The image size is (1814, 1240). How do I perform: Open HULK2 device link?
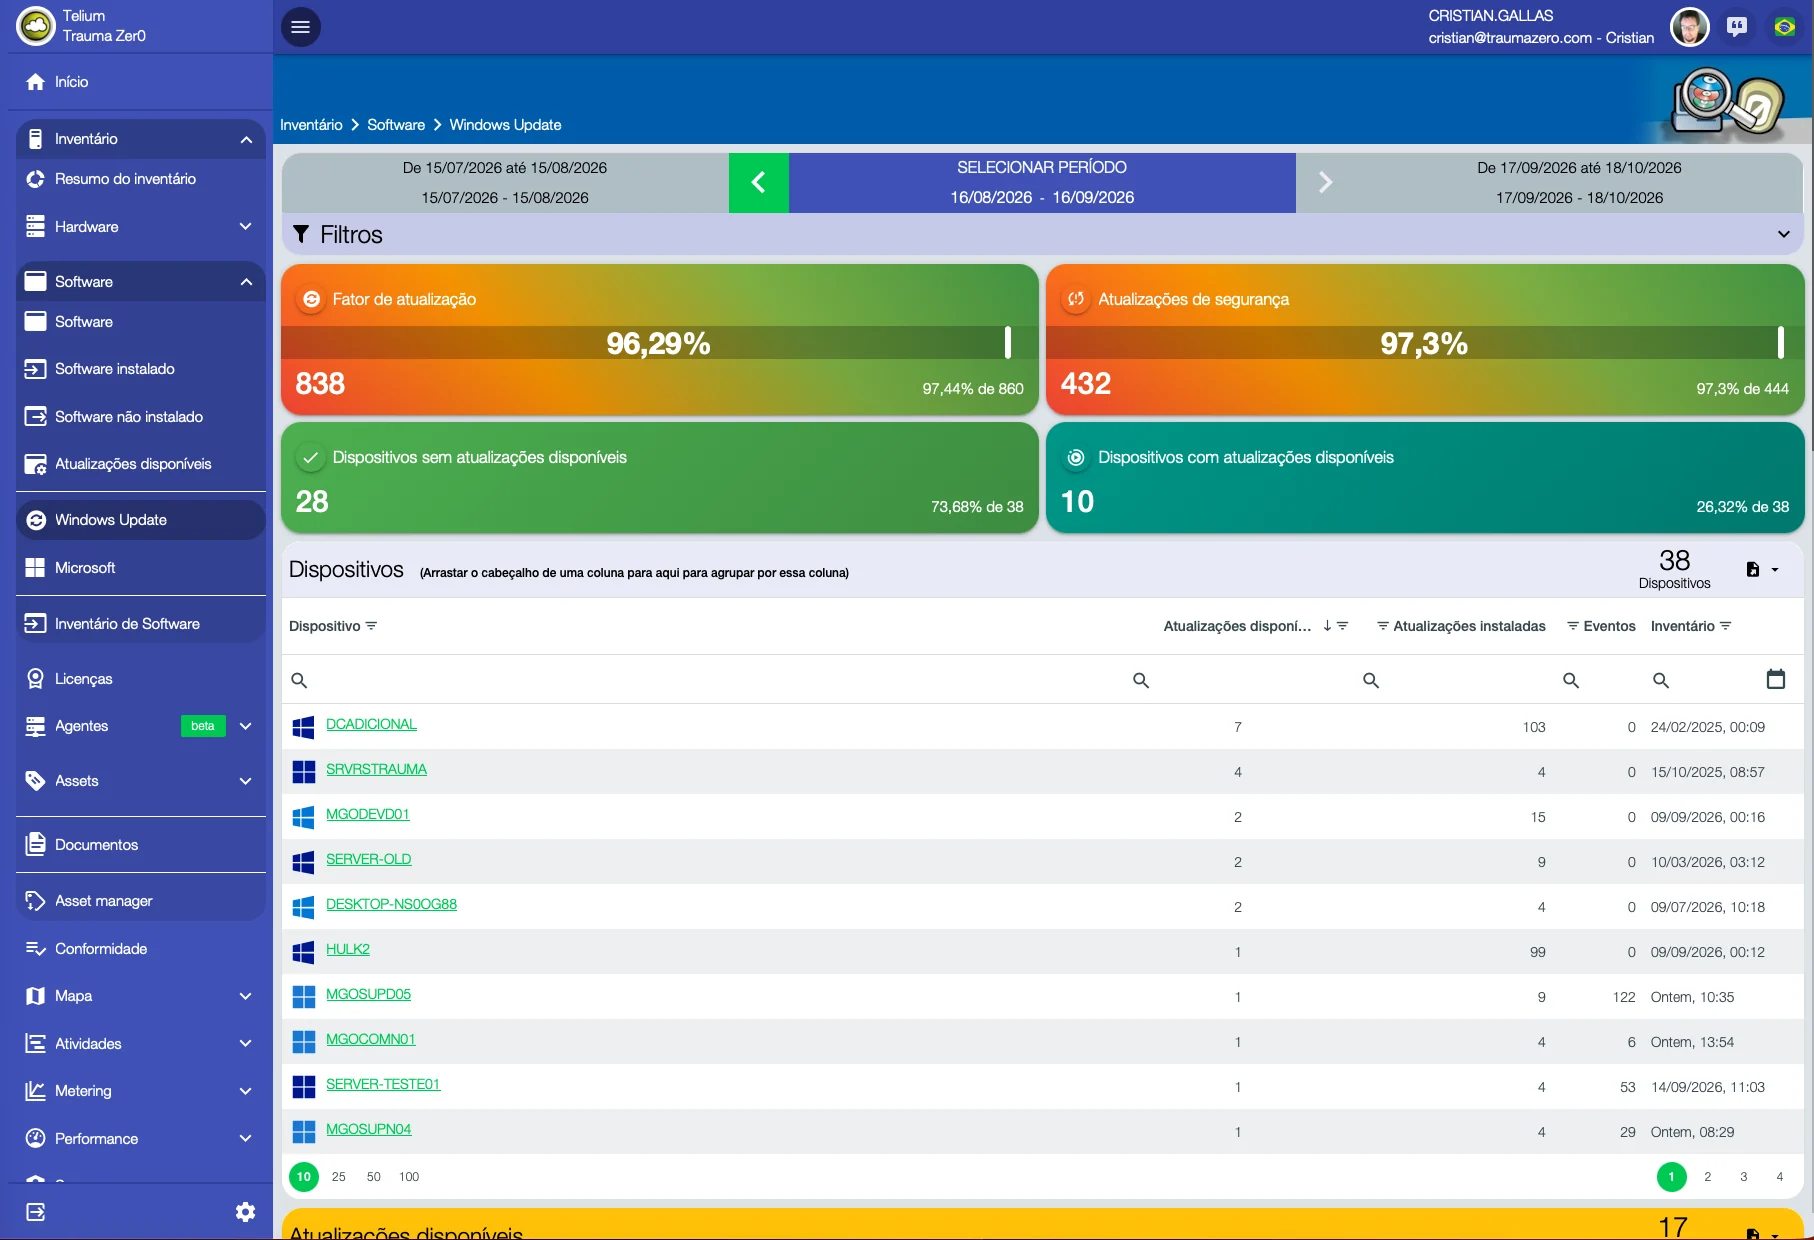point(348,950)
